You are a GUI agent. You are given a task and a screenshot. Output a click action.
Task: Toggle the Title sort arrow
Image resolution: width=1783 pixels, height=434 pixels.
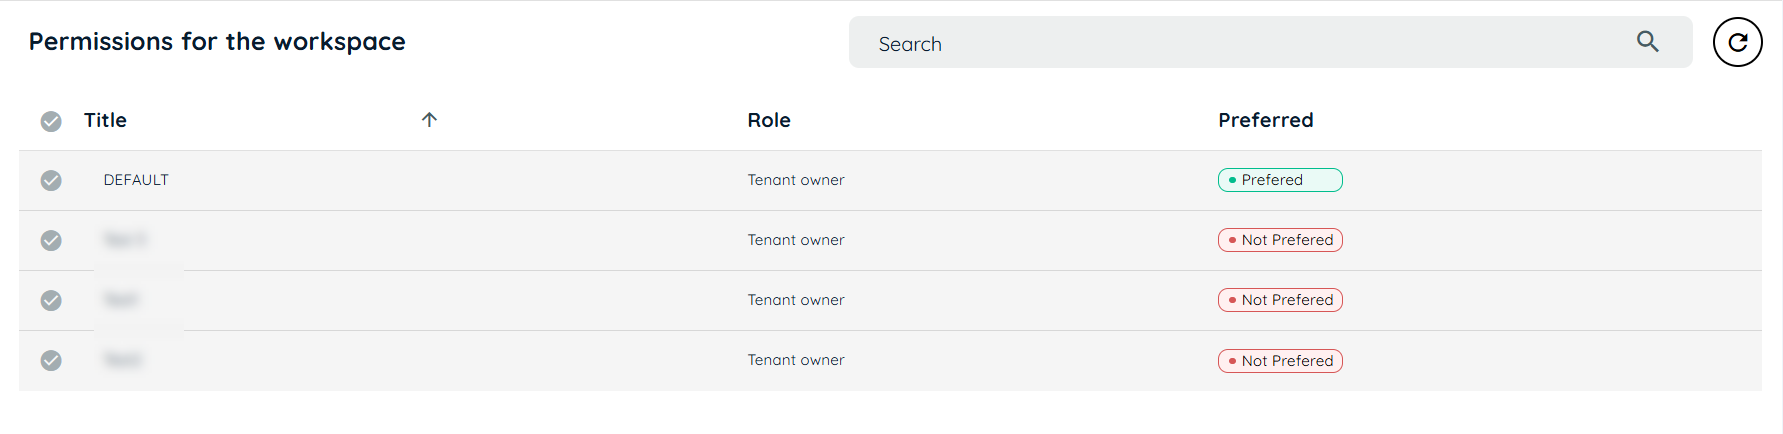429,120
